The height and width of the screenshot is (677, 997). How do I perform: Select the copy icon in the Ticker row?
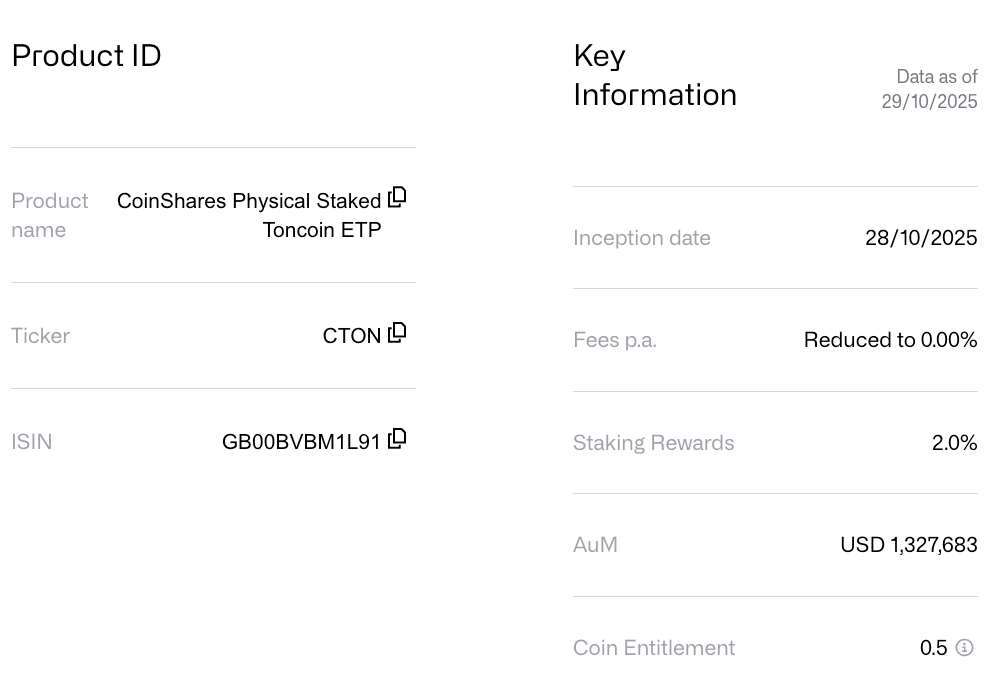[396, 333]
